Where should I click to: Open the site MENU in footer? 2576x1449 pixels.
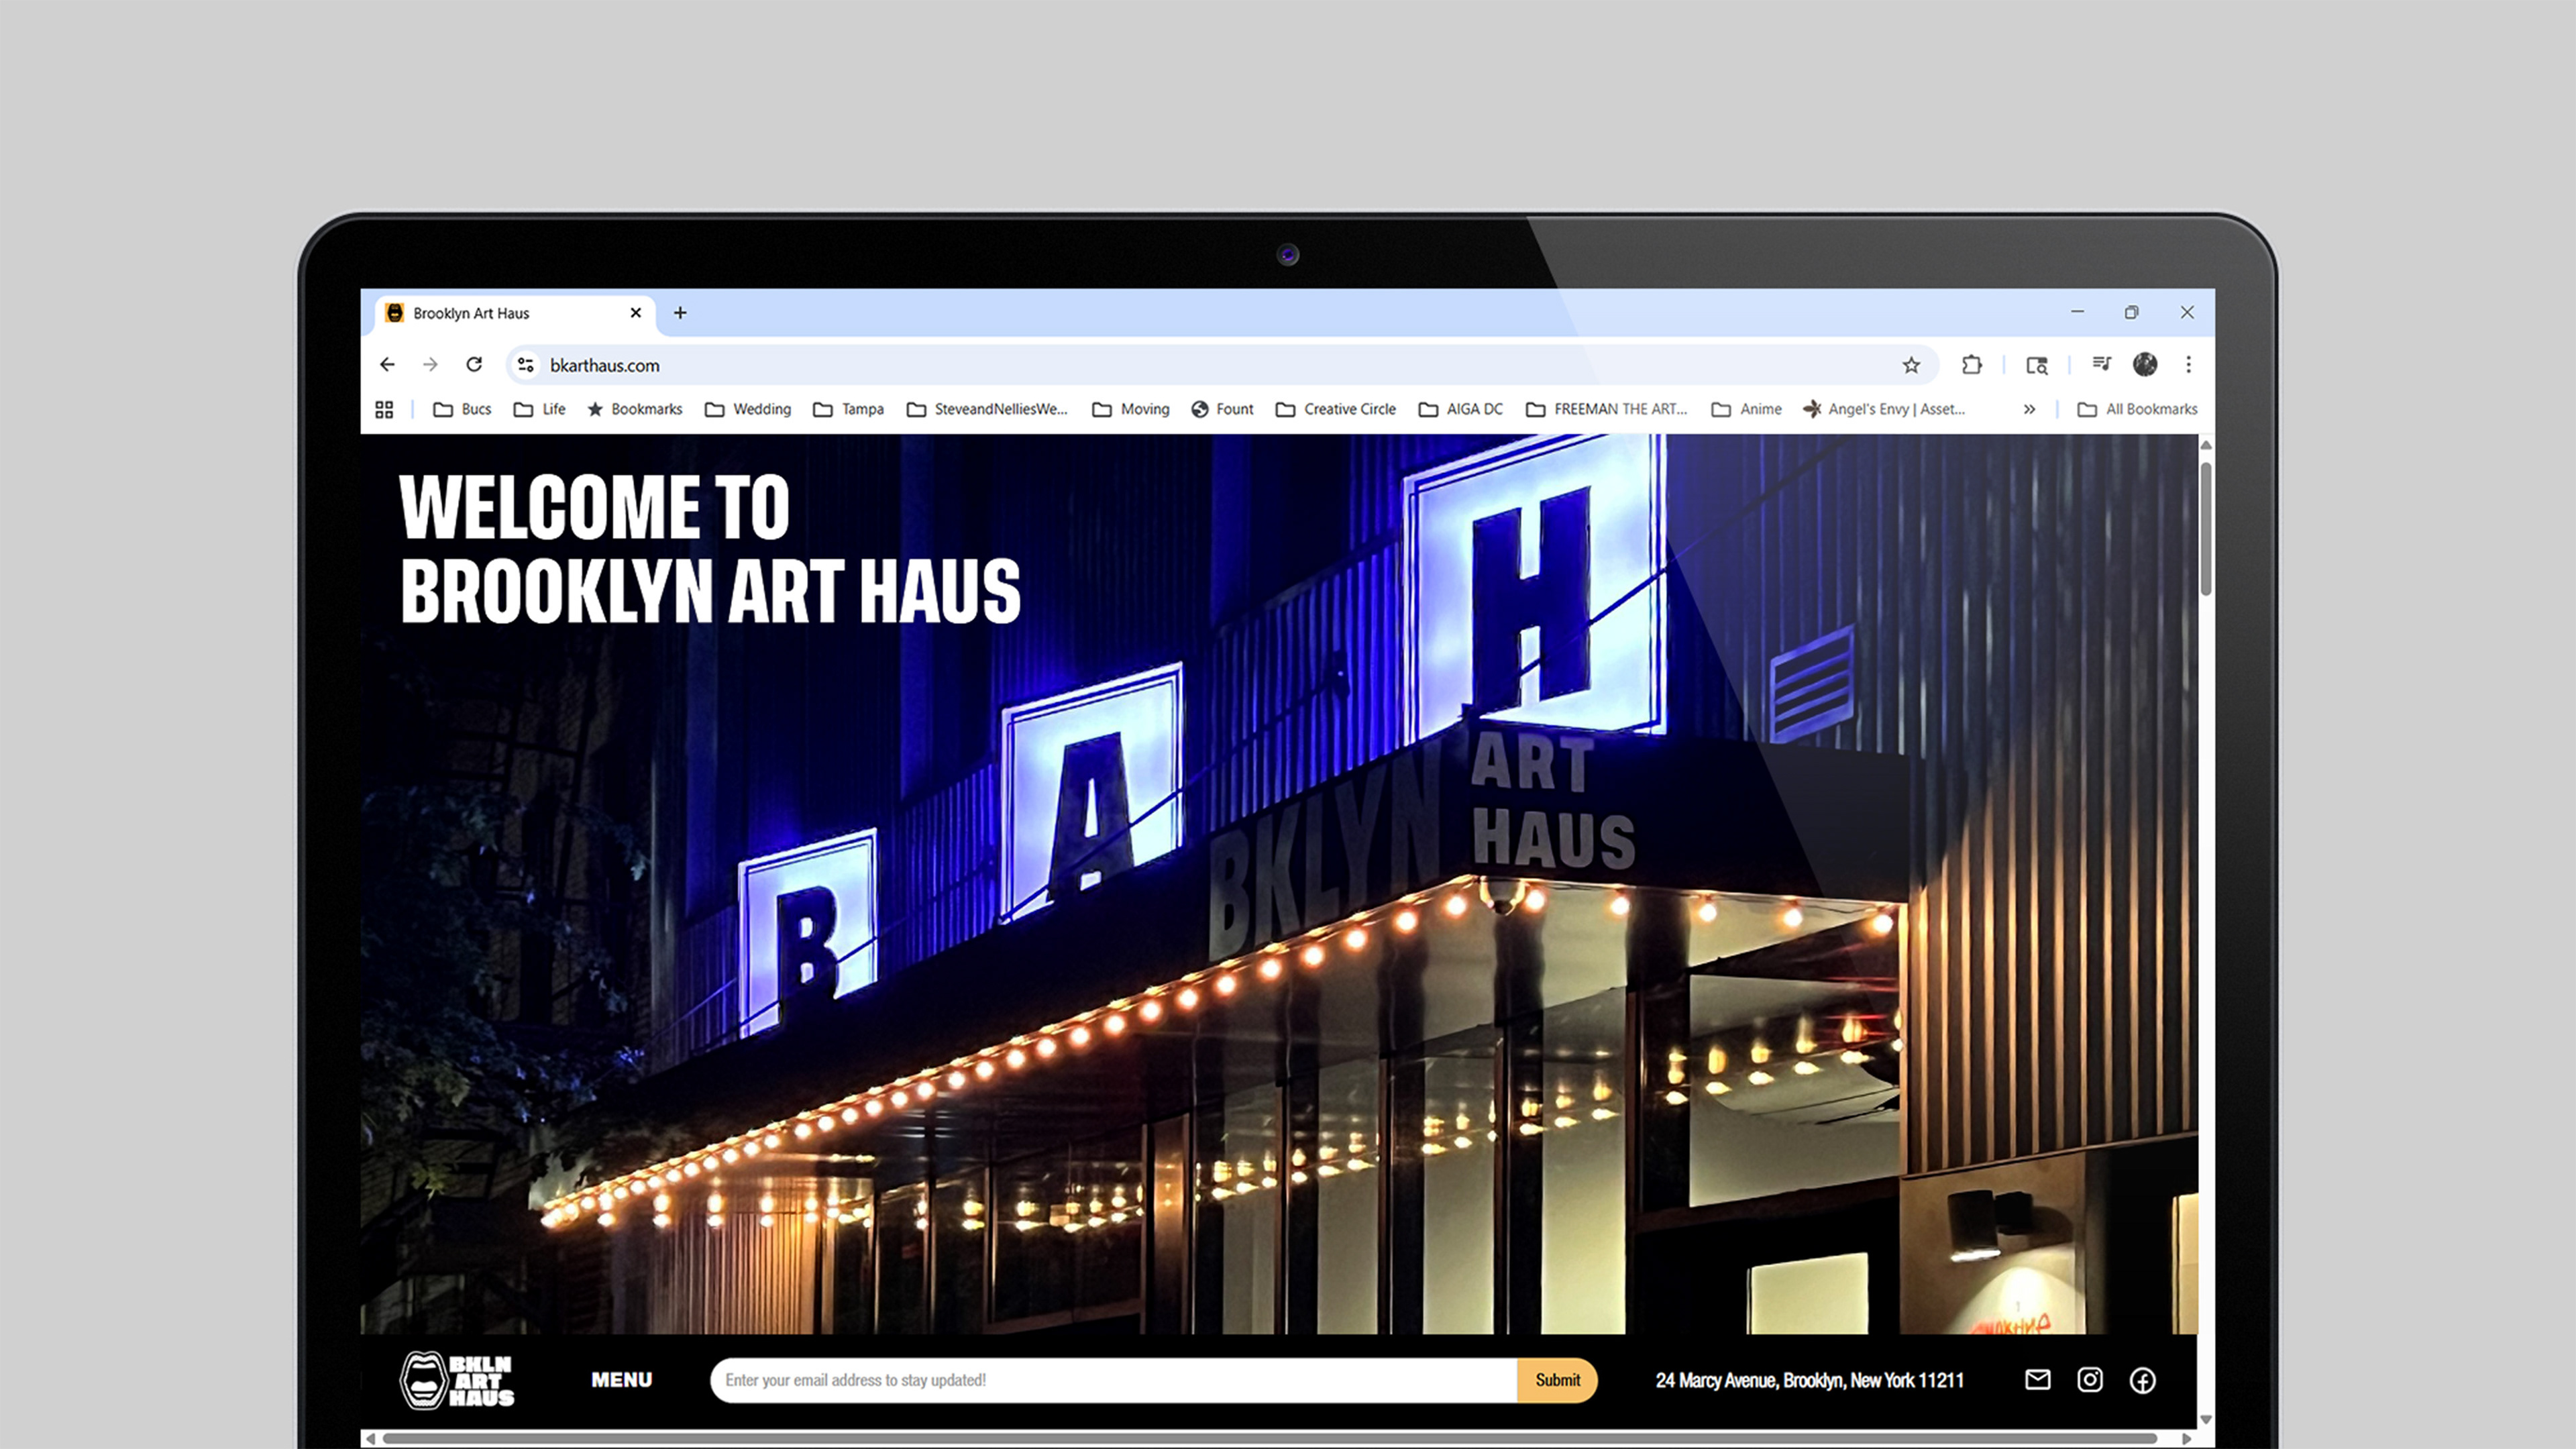(x=621, y=1380)
